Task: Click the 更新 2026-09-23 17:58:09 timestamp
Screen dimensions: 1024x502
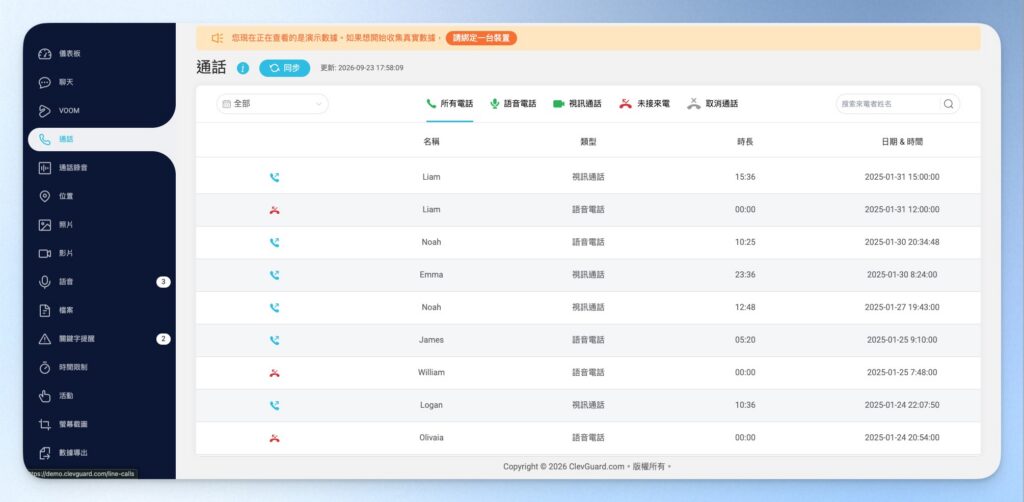Action: [362, 68]
